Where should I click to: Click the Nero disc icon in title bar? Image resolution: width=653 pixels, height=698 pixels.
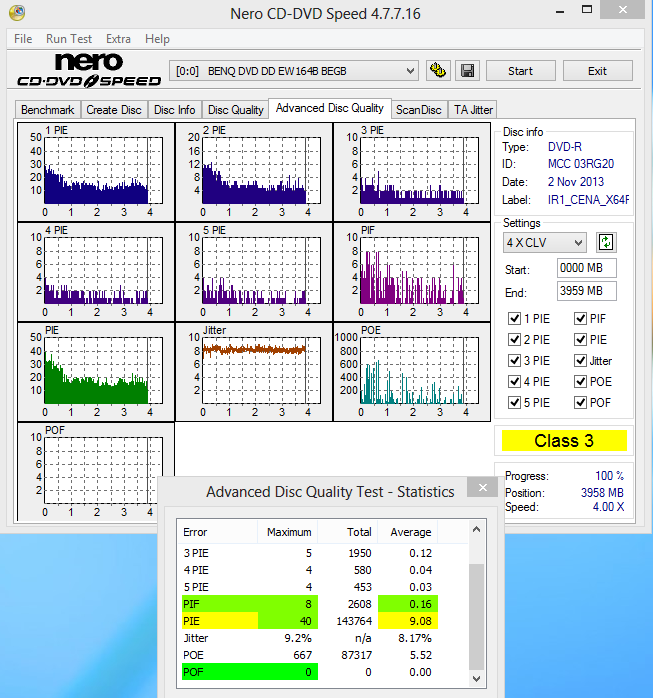click(17, 13)
